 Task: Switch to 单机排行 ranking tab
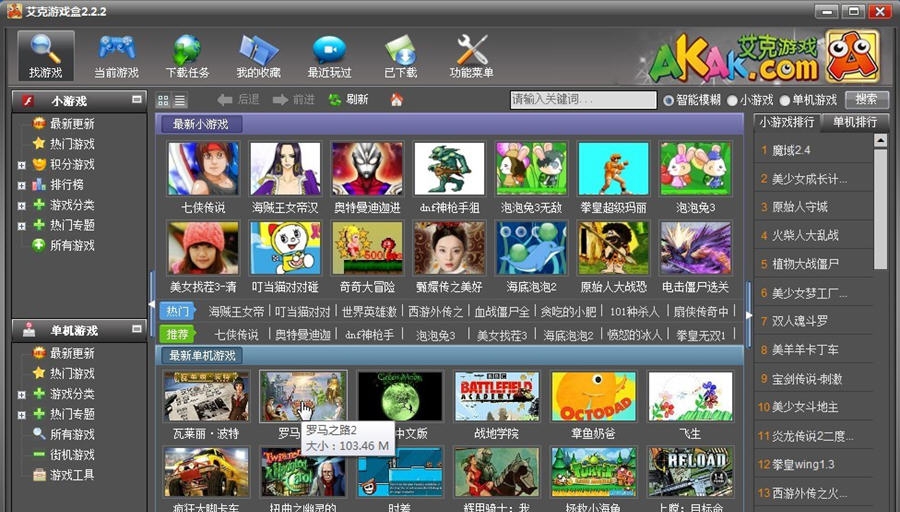pos(855,122)
